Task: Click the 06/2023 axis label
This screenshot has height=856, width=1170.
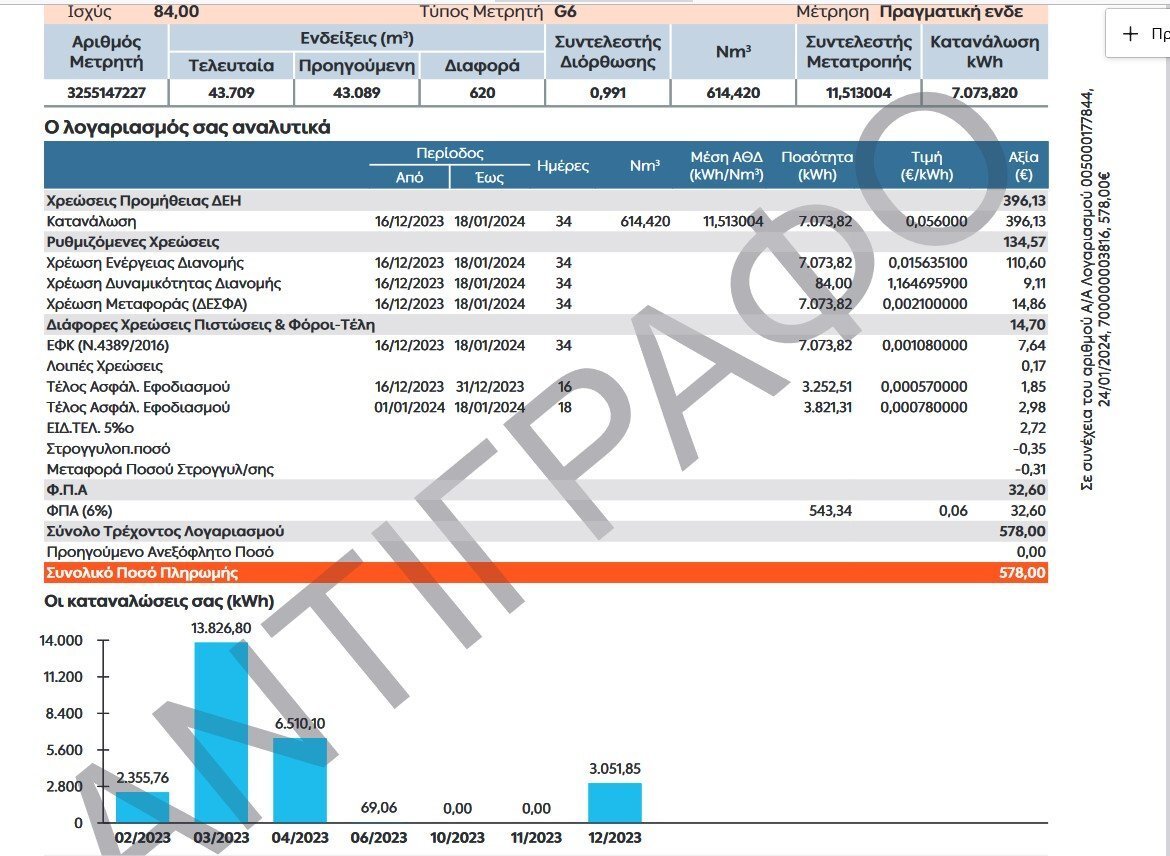Action: click(x=379, y=838)
